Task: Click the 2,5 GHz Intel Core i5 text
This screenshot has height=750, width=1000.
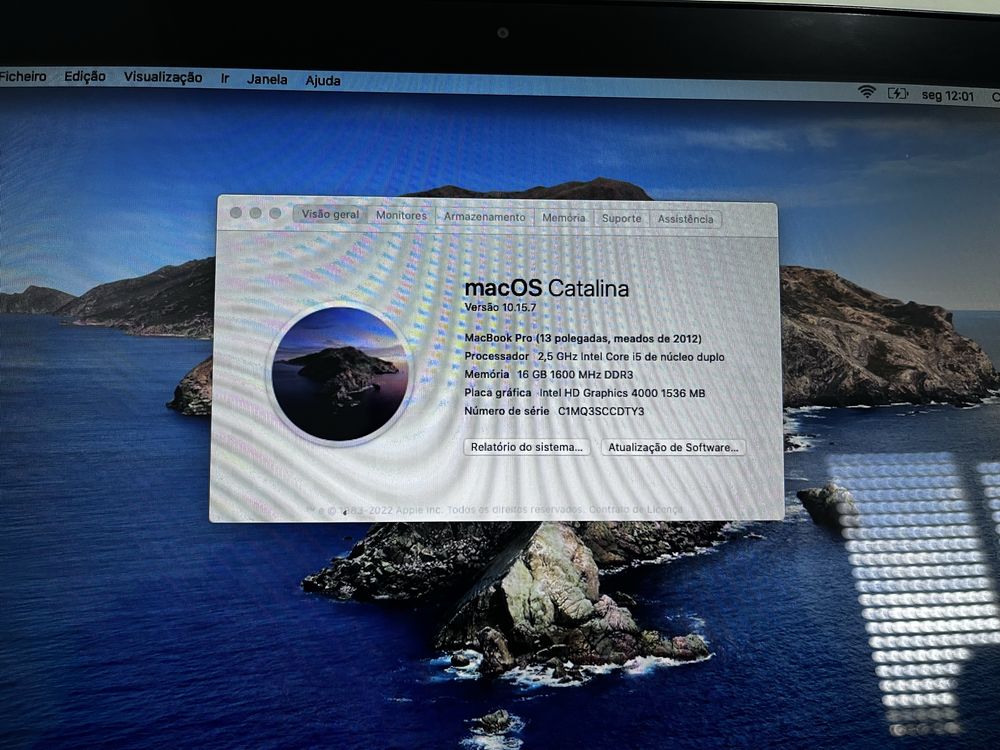Action: pyautogui.click(x=631, y=357)
